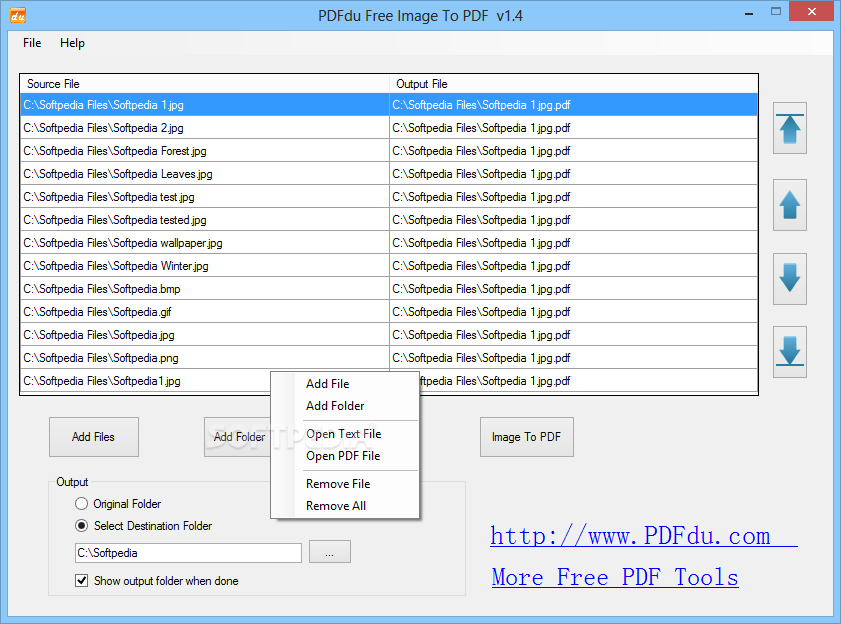This screenshot has height=624, width=841.
Task: Select row Softpedia 1.jpg source file
Action: click(205, 105)
